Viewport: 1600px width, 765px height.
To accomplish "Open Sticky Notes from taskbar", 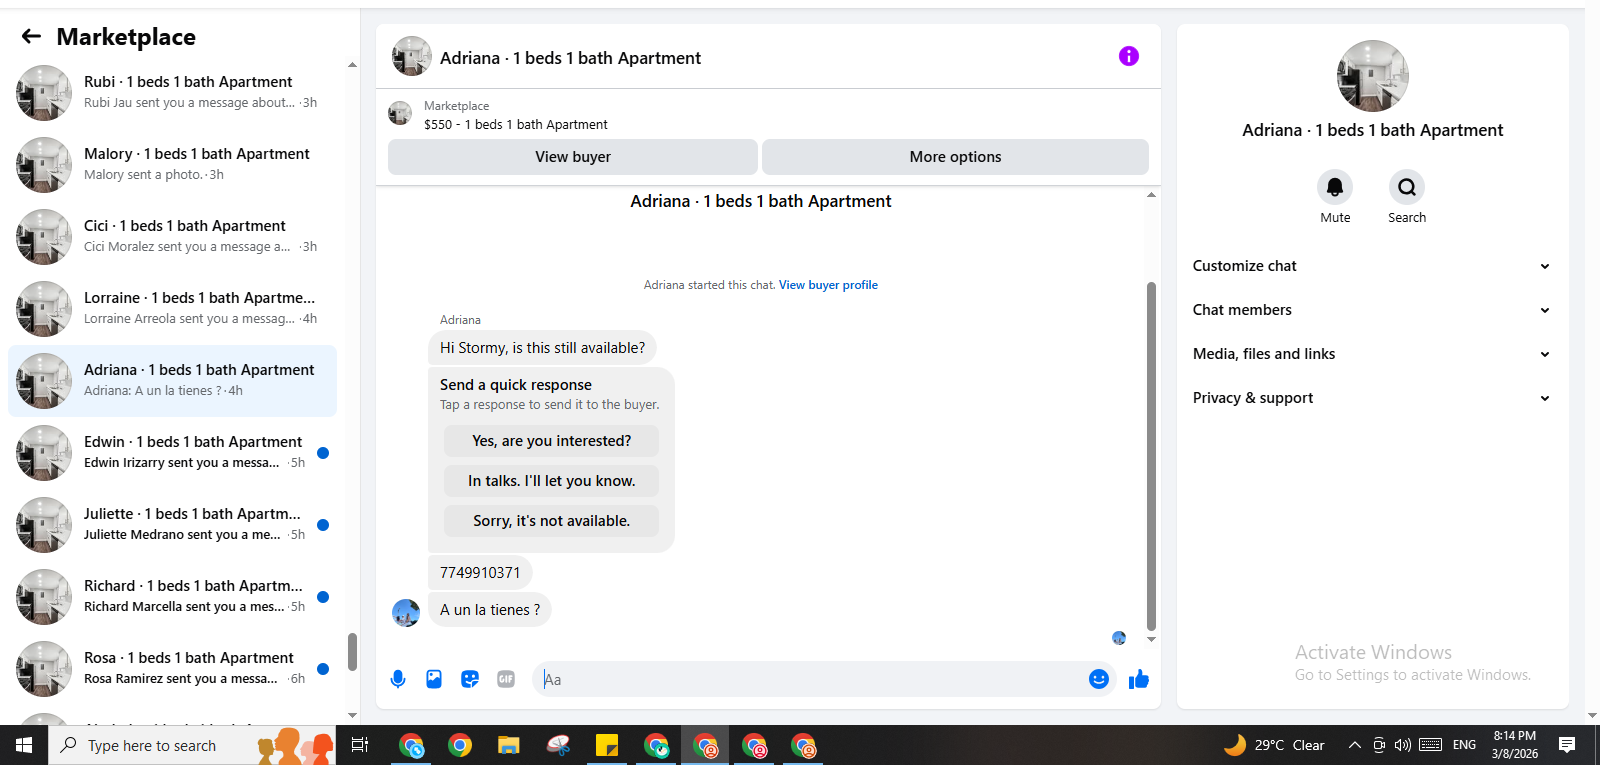I will [607, 745].
